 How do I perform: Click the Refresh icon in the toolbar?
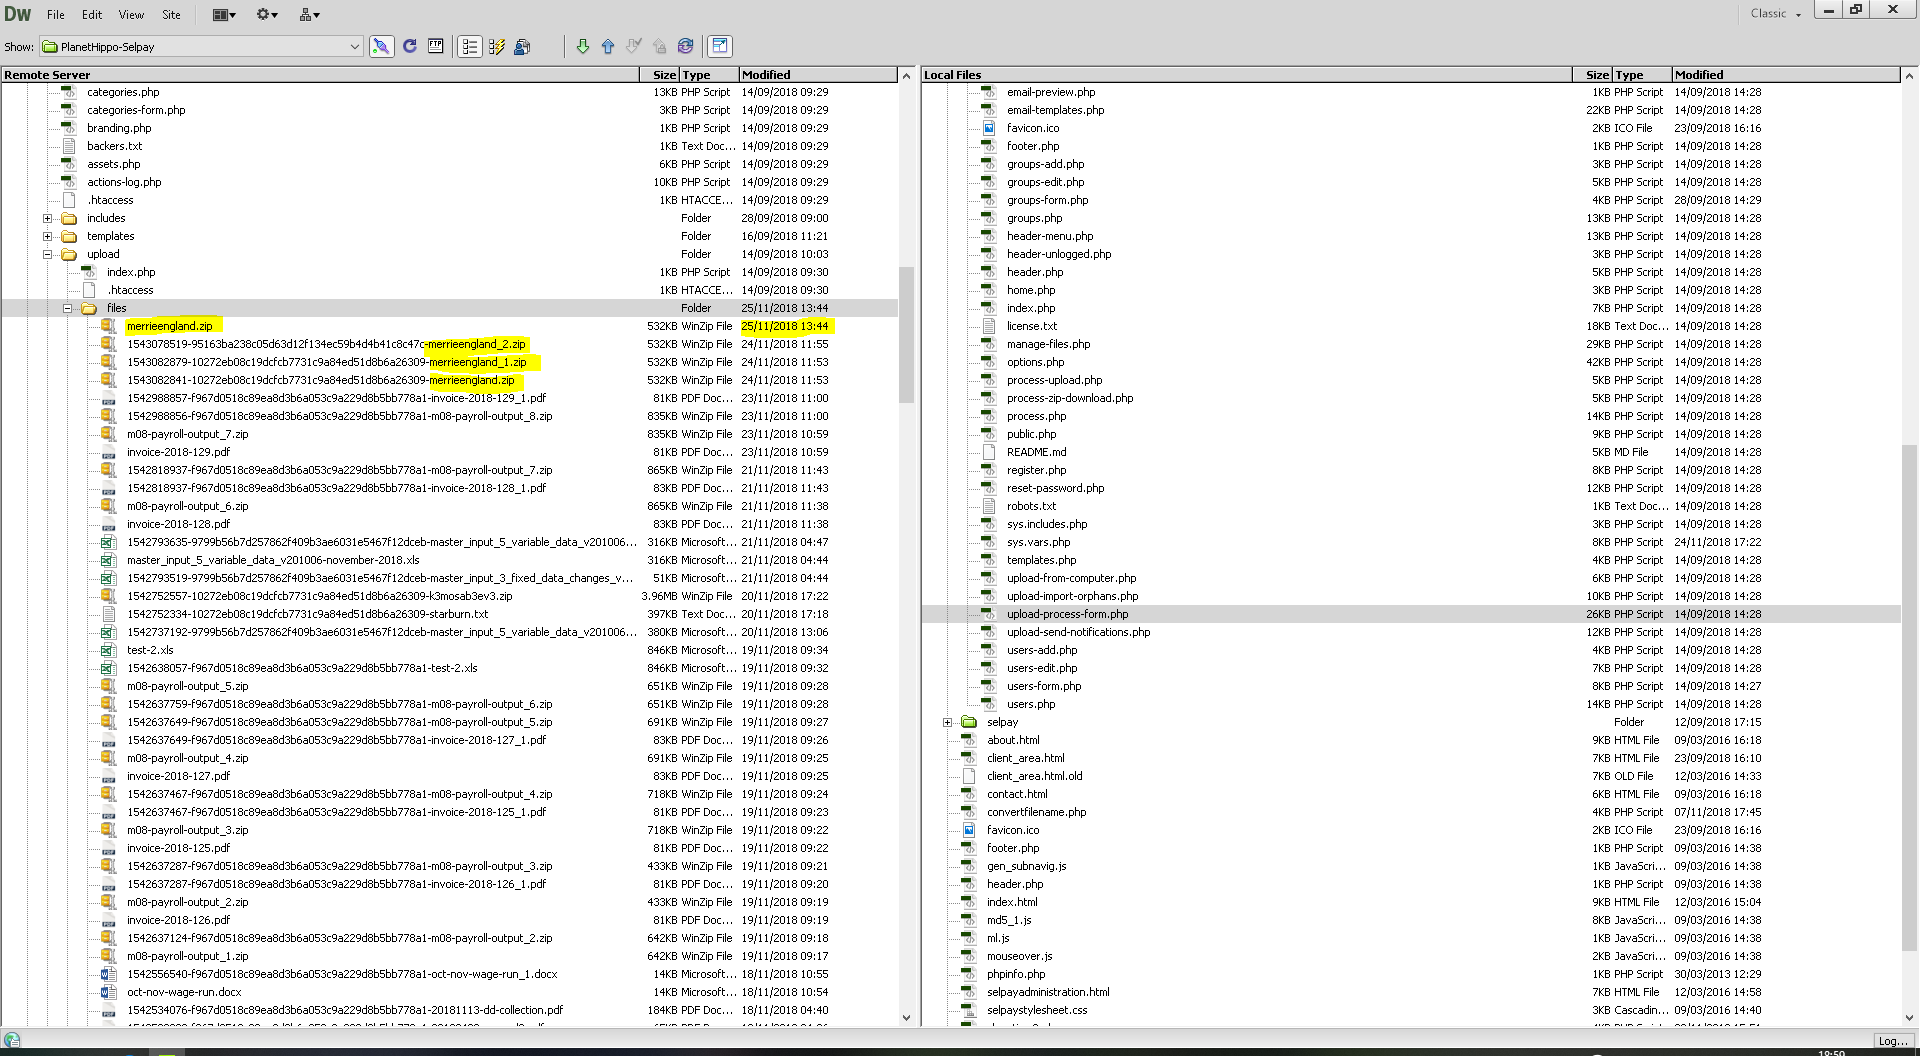pyautogui.click(x=408, y=46)
